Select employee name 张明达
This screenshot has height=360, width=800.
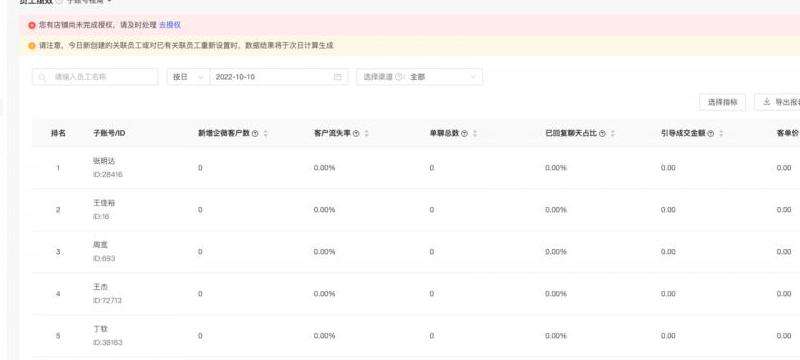(x=104, y=161)
